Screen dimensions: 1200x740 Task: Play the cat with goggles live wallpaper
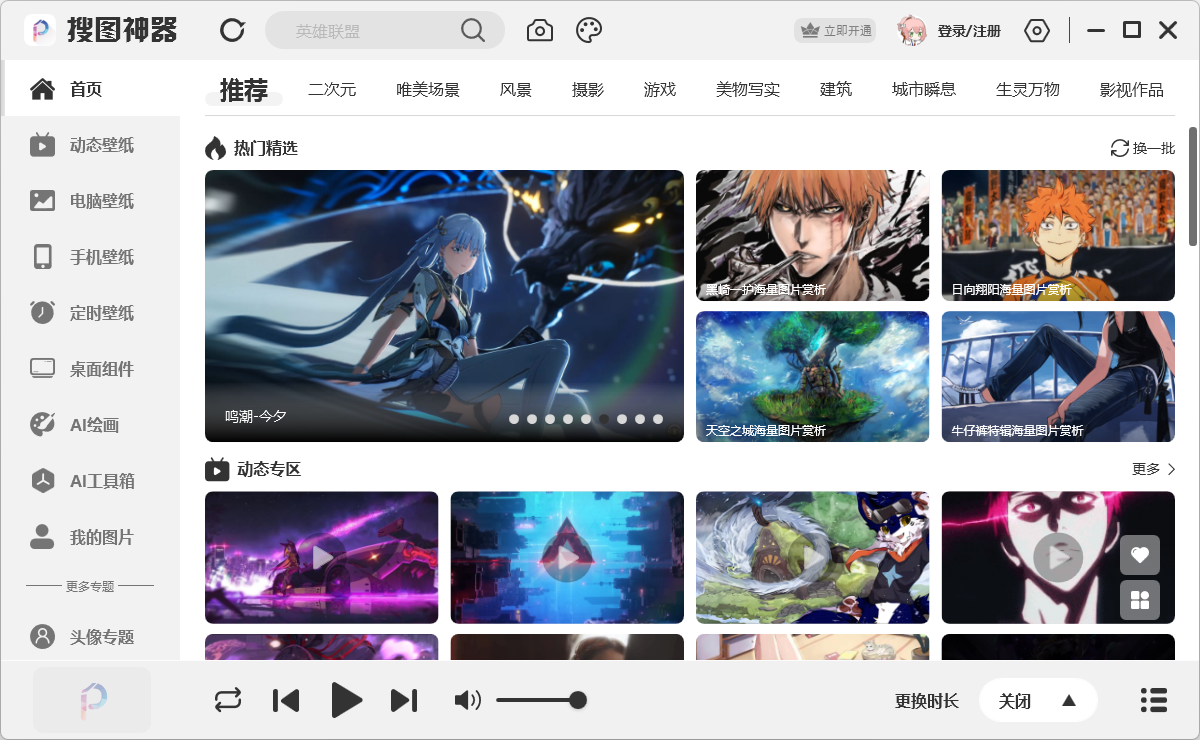pyautogui.click(x=812, y=557)
